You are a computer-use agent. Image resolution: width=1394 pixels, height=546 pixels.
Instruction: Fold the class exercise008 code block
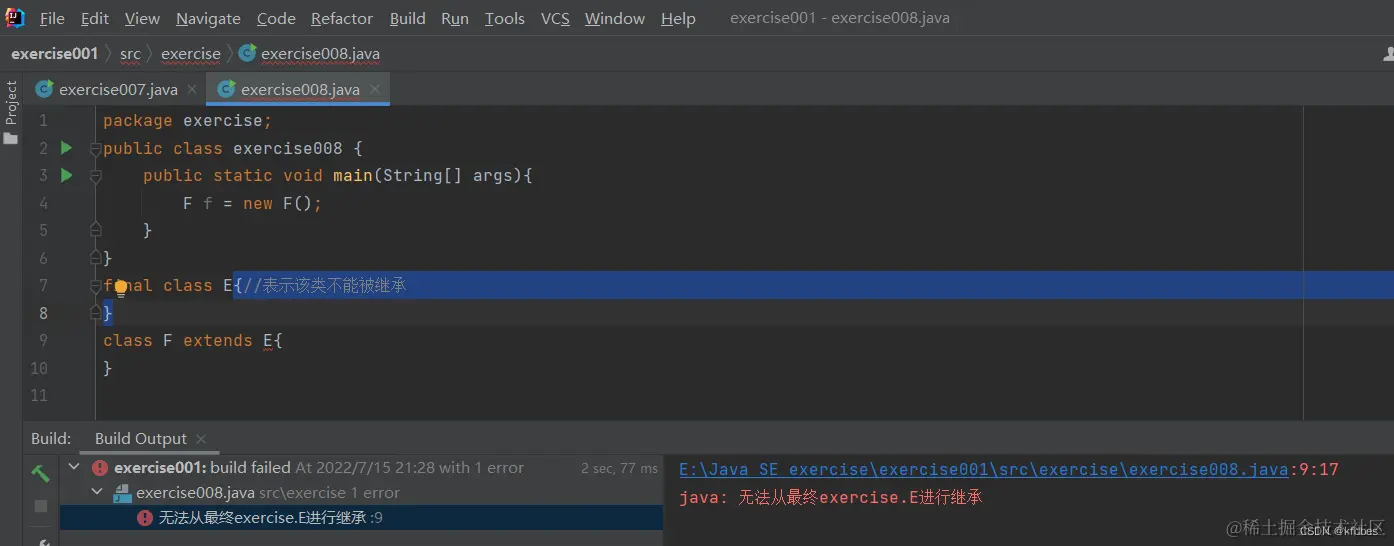(96, 149)
